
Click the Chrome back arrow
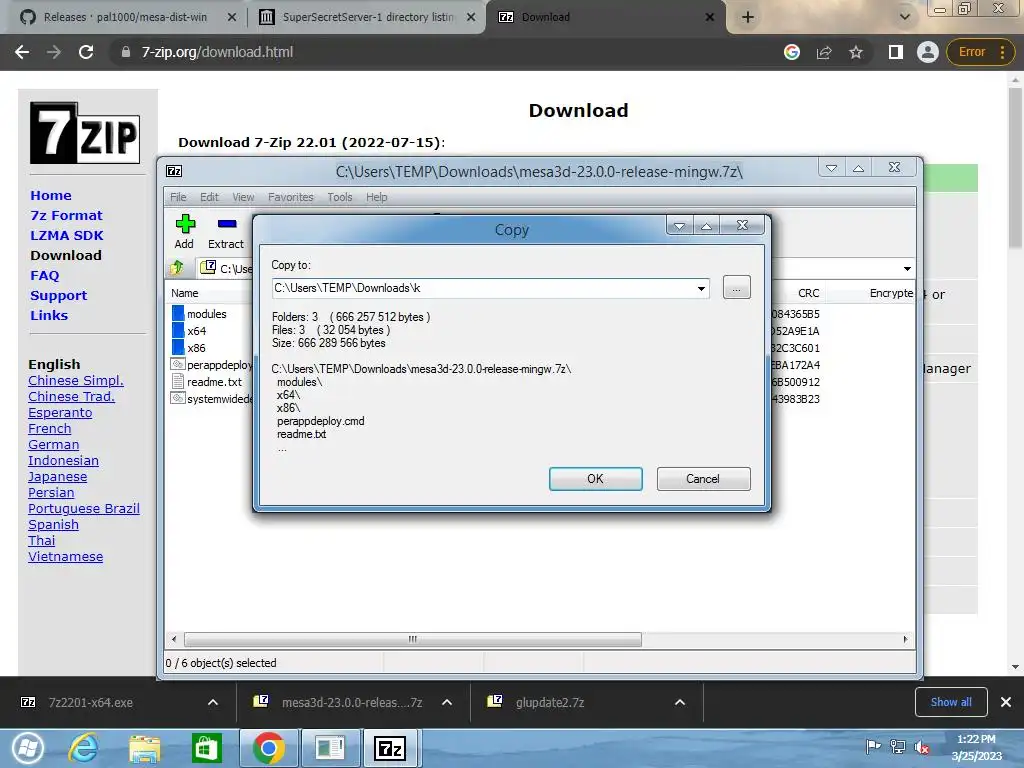(22, 52)
